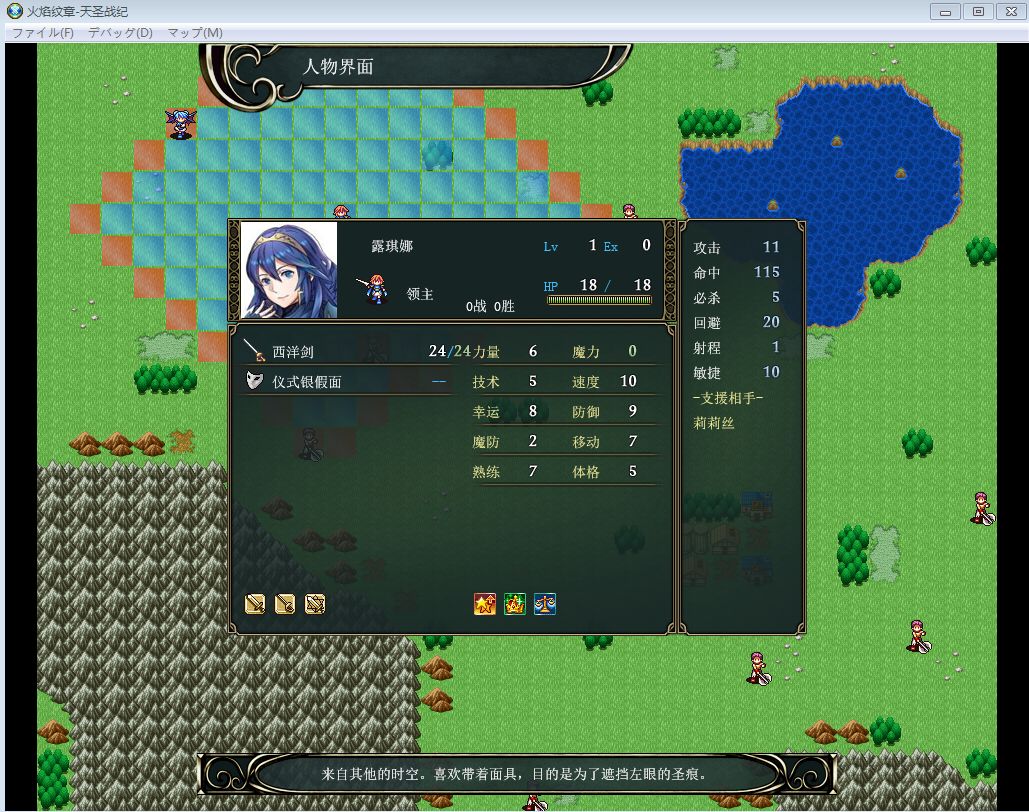Minimize the game window
Screen dimensions: 1029x812
(946, 12)
